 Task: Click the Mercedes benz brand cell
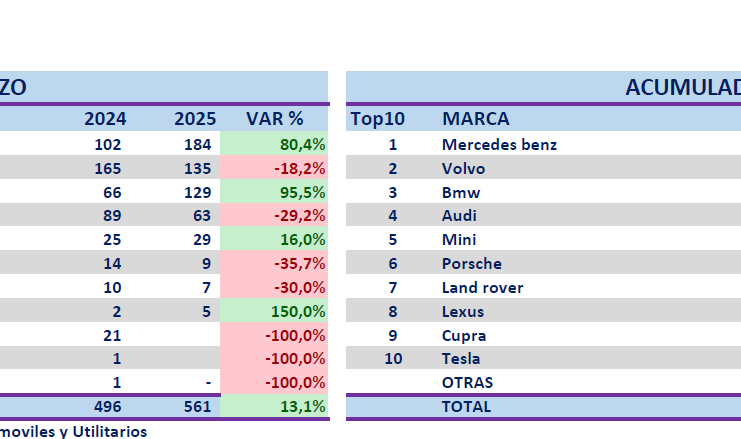coord(499,144)
